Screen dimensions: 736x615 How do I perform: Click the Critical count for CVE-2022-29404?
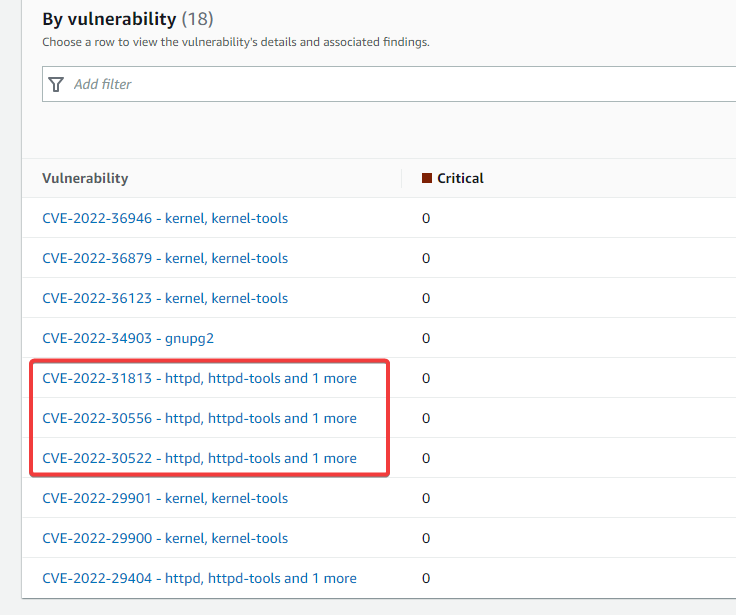coord(426,578)
